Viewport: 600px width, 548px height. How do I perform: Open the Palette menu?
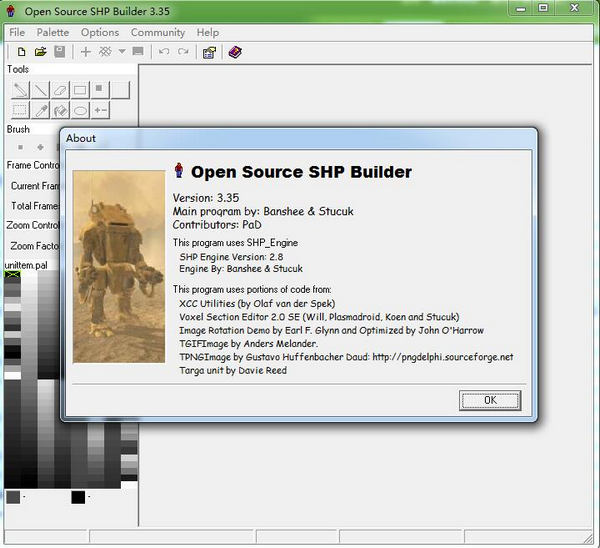53,33
